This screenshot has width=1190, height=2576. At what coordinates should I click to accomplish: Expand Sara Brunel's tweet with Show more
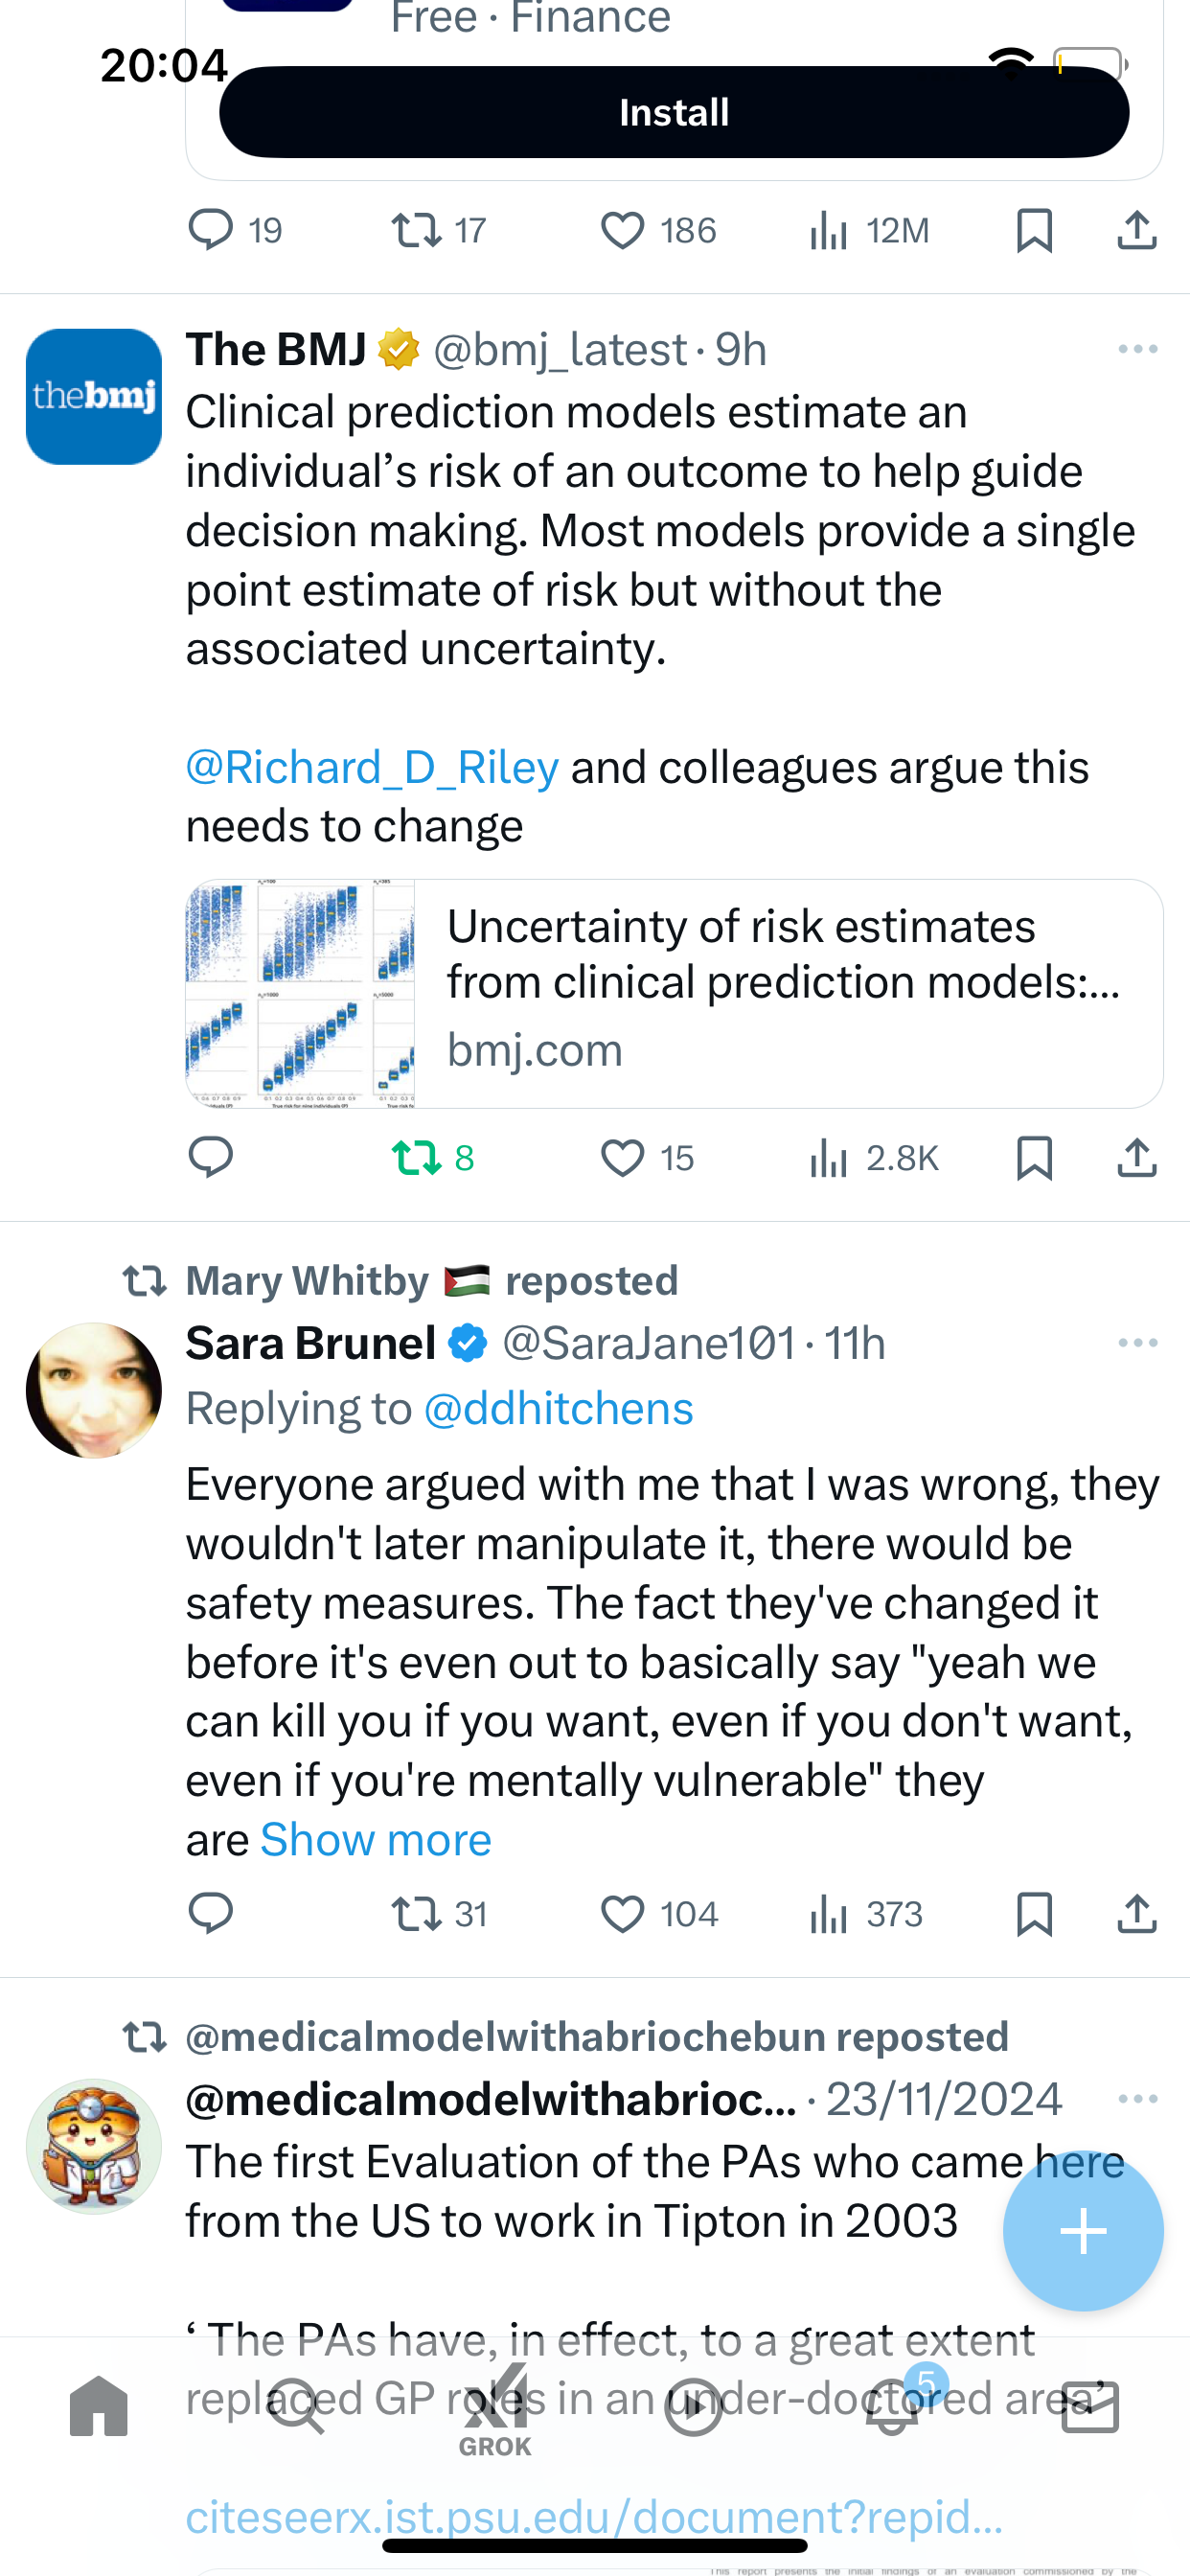(x=376, y=1840)
